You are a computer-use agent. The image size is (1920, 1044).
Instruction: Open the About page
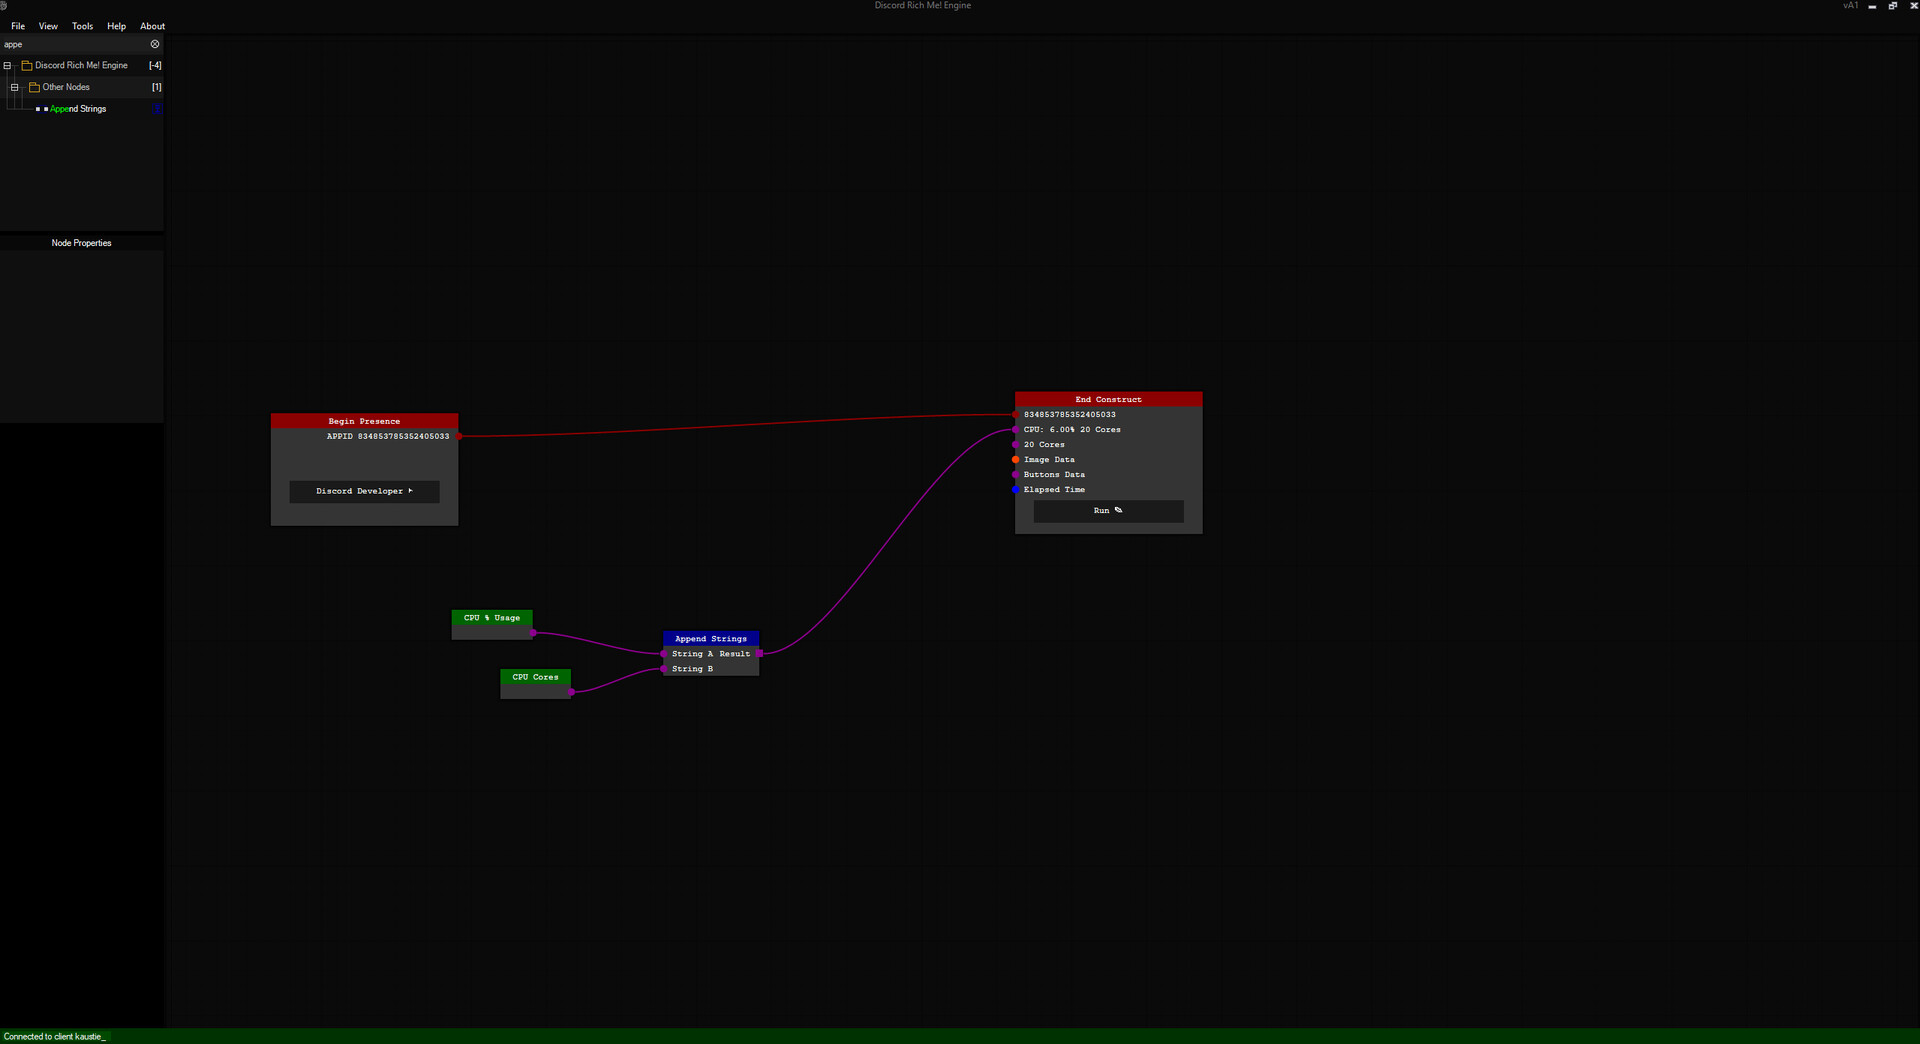(x=151, y=26)
